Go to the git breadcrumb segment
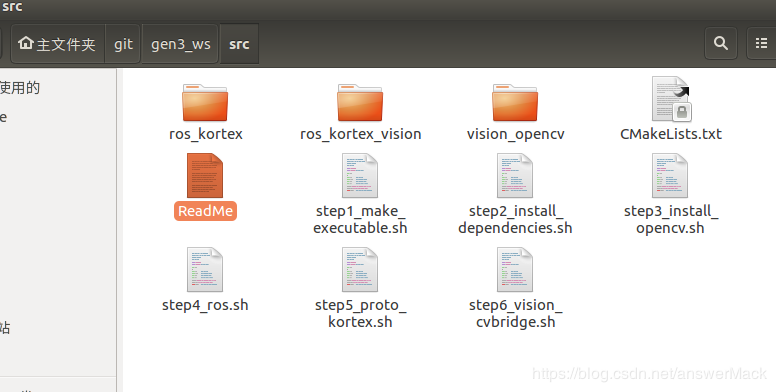This screenshot has height=392, width=776. point(123,44)
